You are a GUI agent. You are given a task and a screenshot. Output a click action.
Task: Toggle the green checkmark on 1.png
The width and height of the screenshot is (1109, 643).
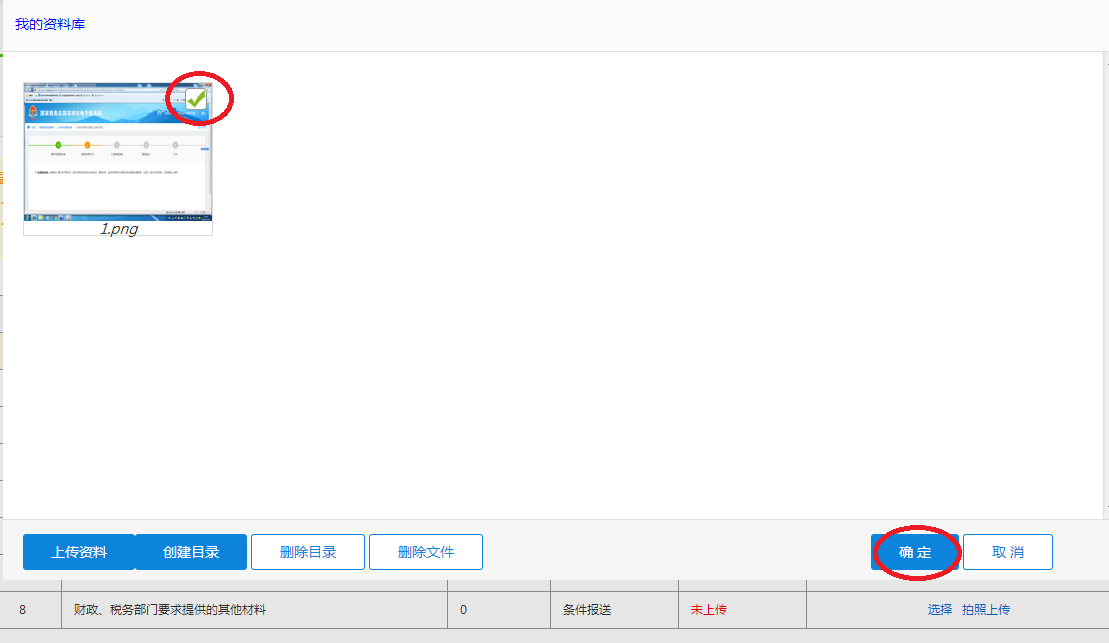click(196, 100)
